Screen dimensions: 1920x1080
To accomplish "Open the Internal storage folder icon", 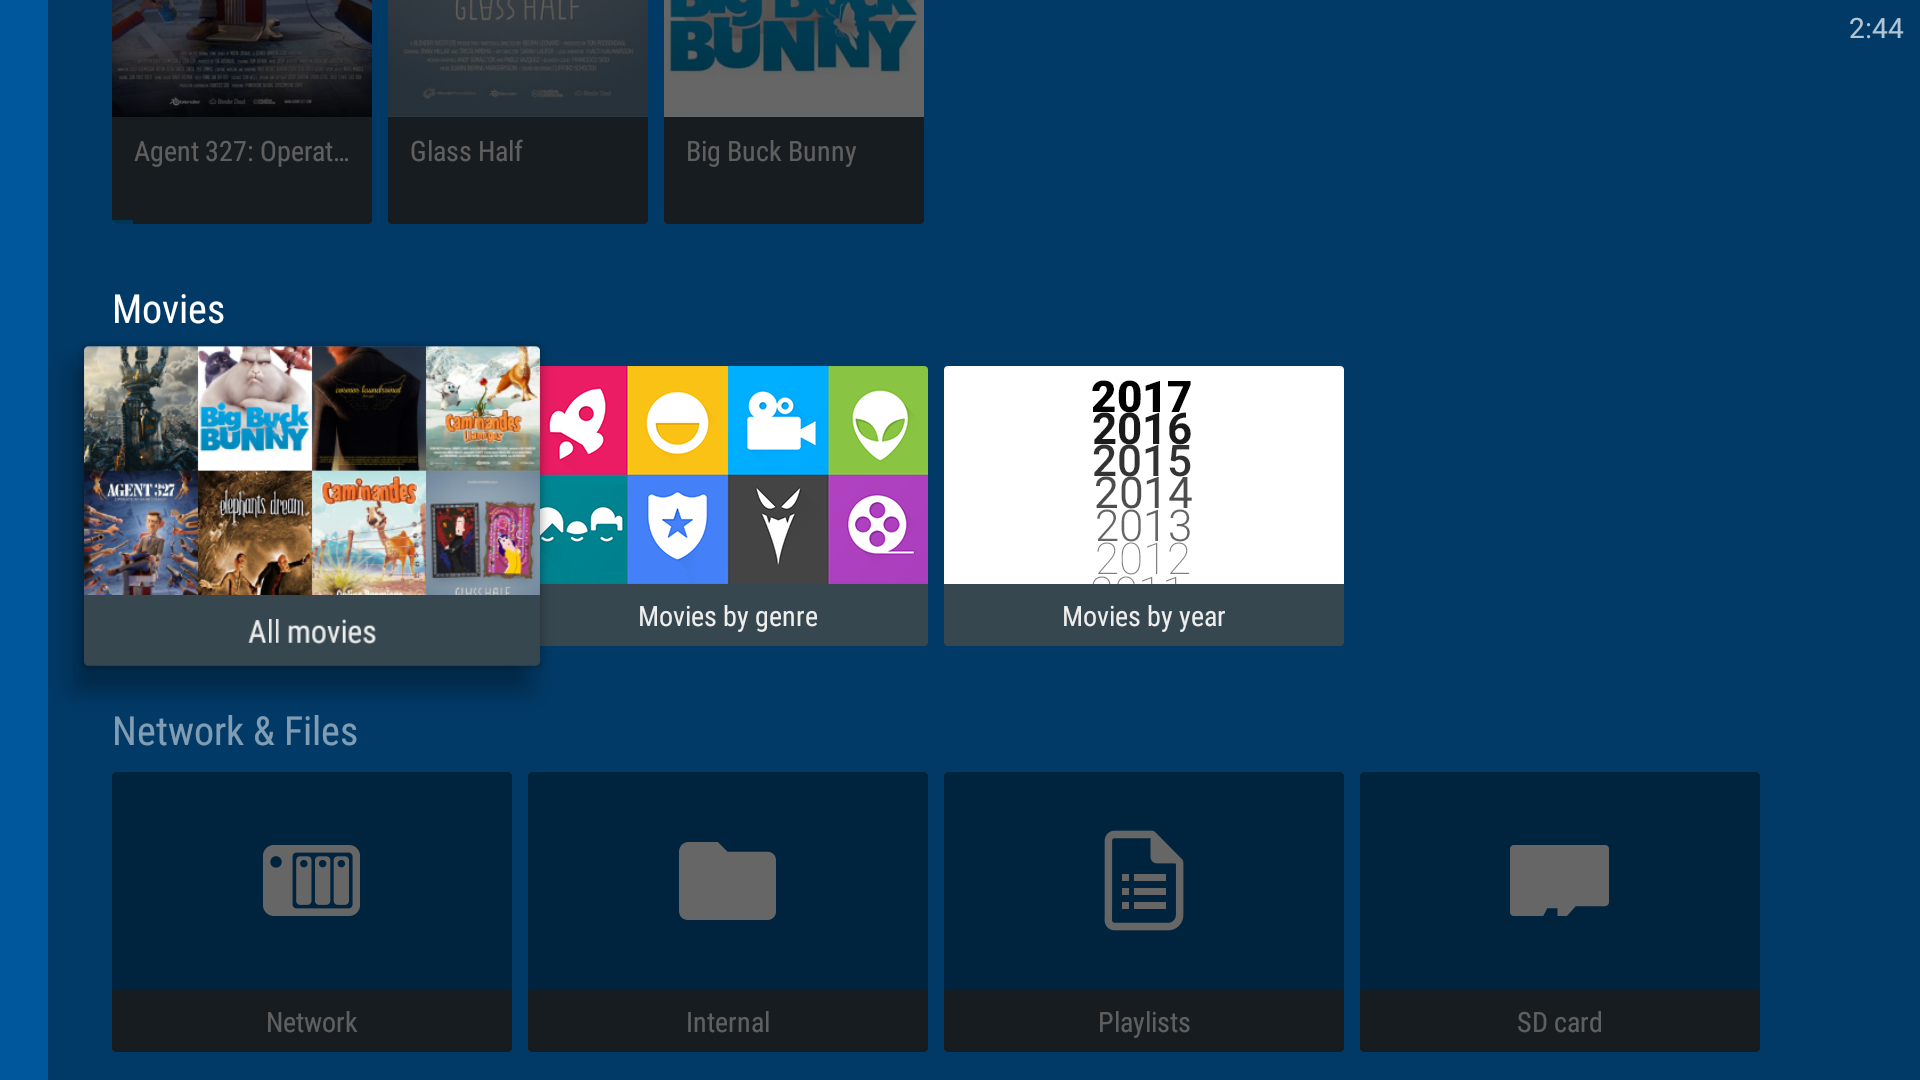I will [x=727, y=881].
